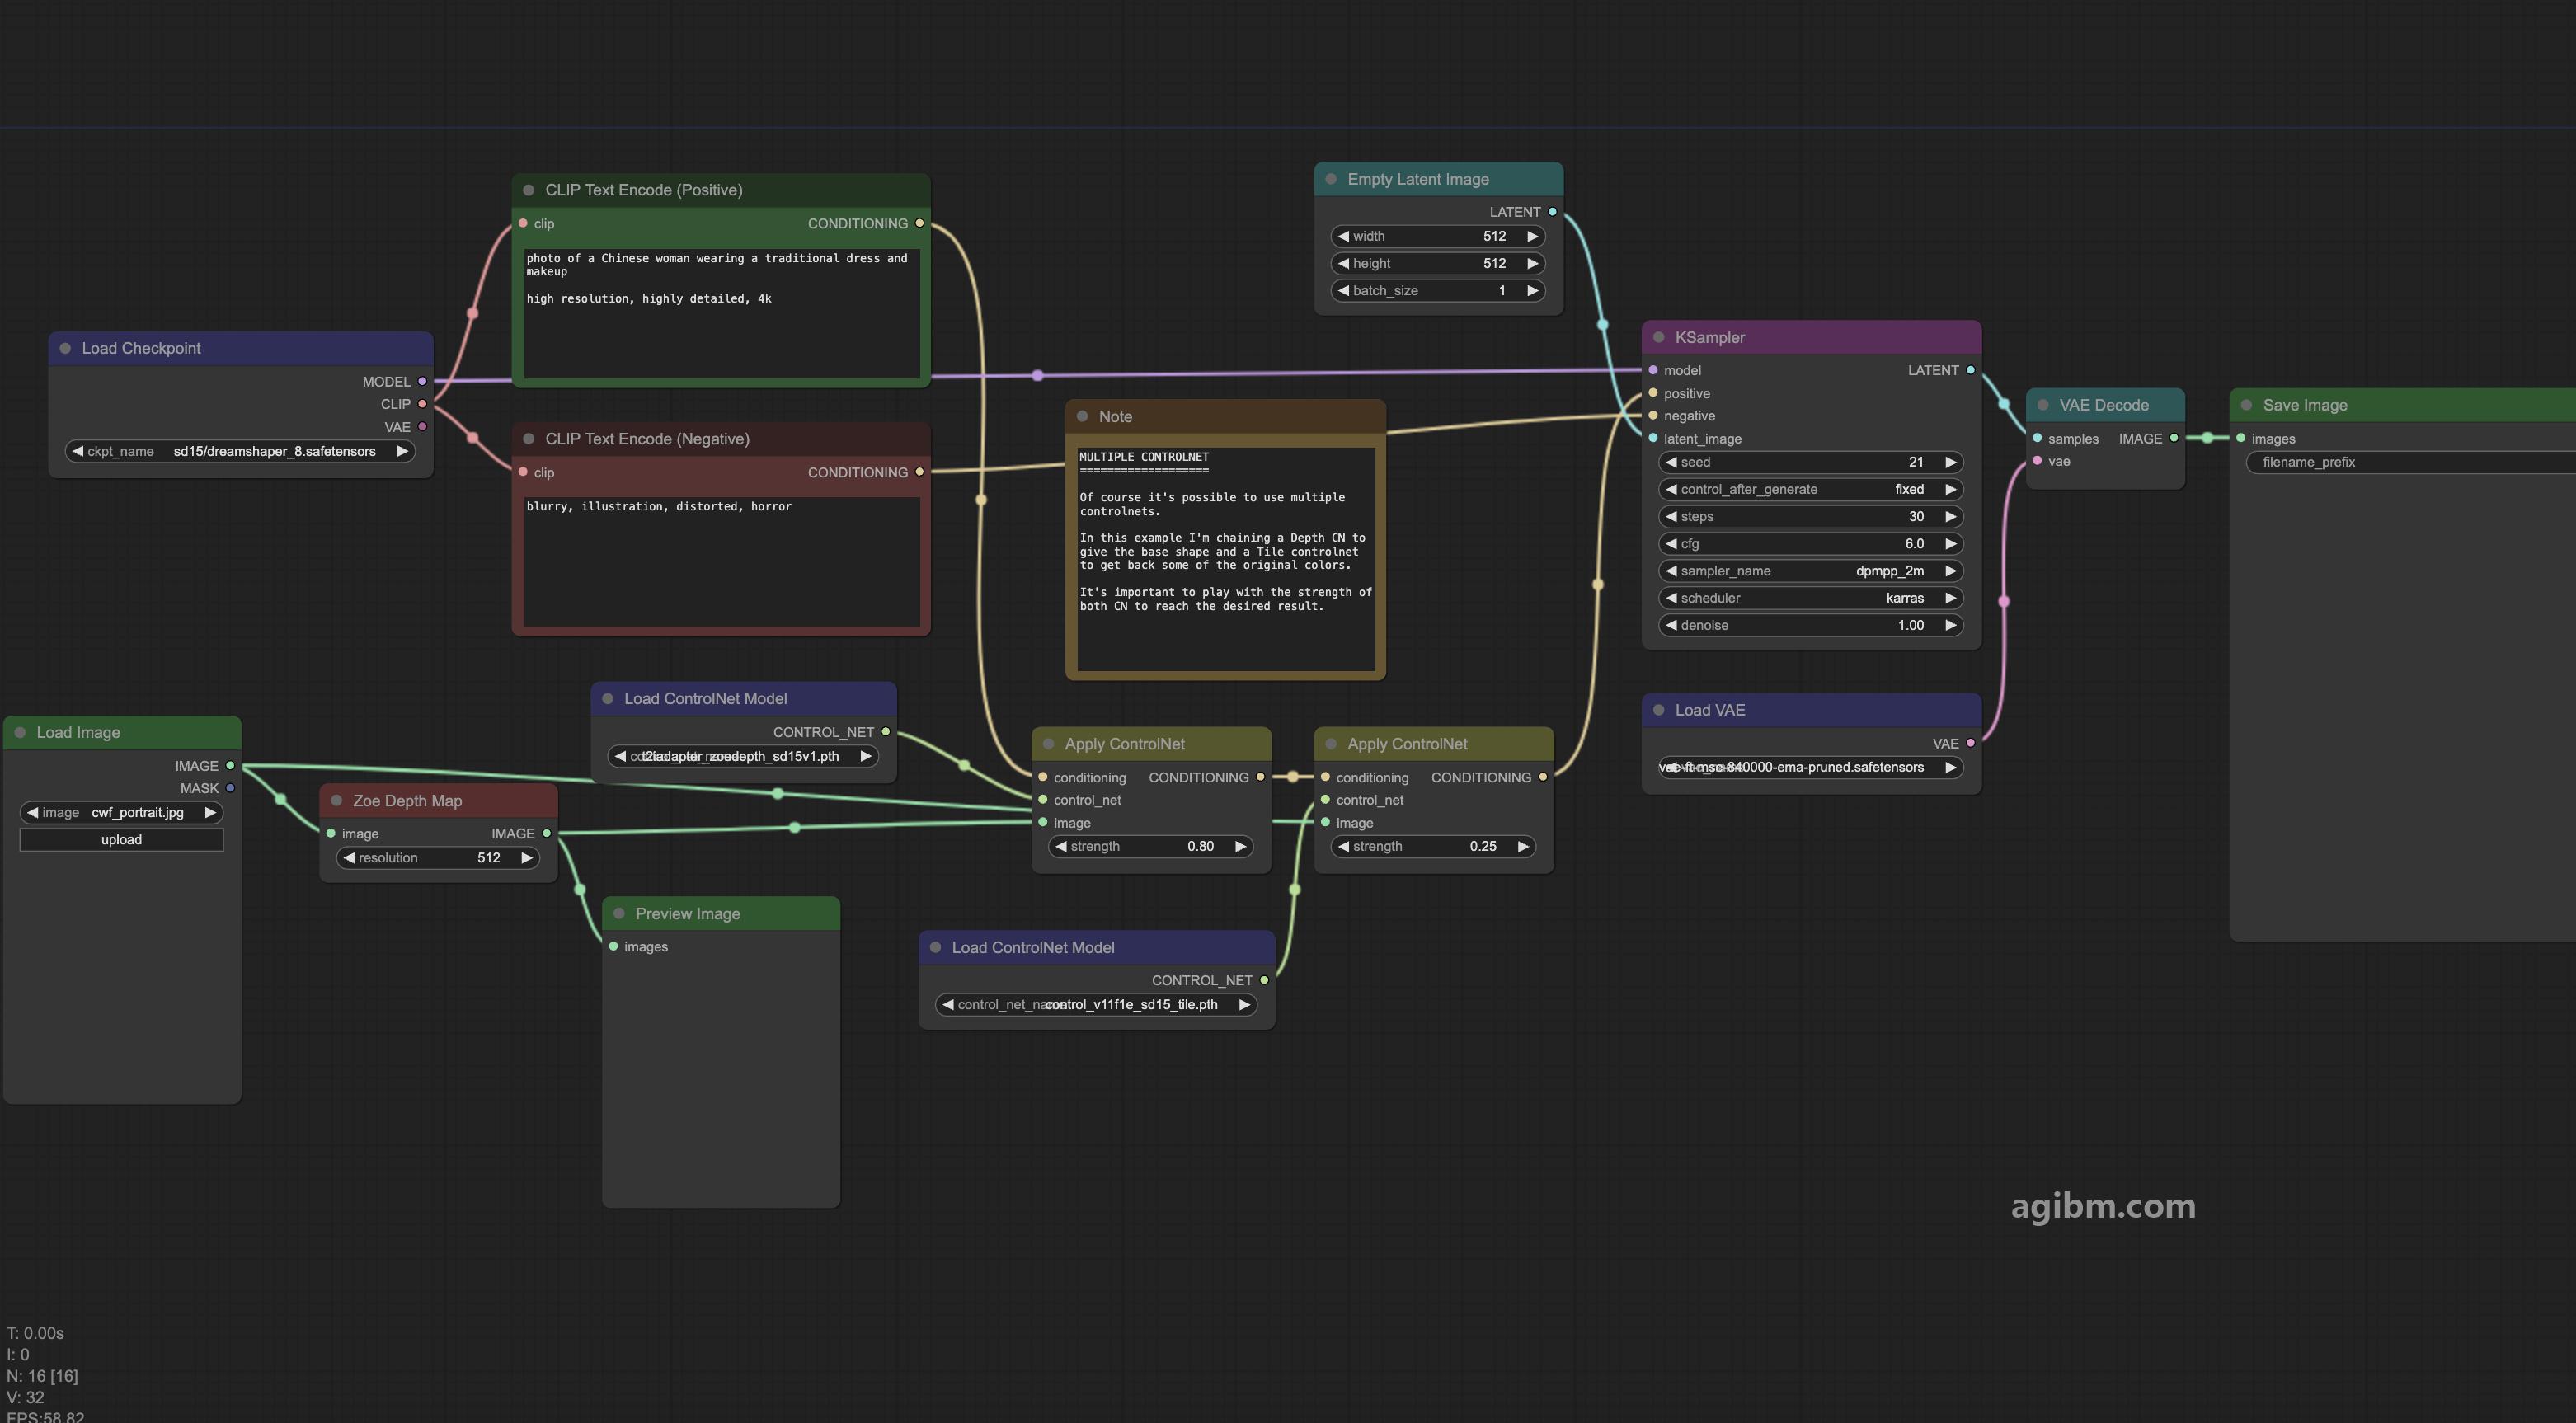Increase Zoe Depth Map resolution with right arrow
2576x1423 pixels.
pyautogui.click(x=526, y=858)
